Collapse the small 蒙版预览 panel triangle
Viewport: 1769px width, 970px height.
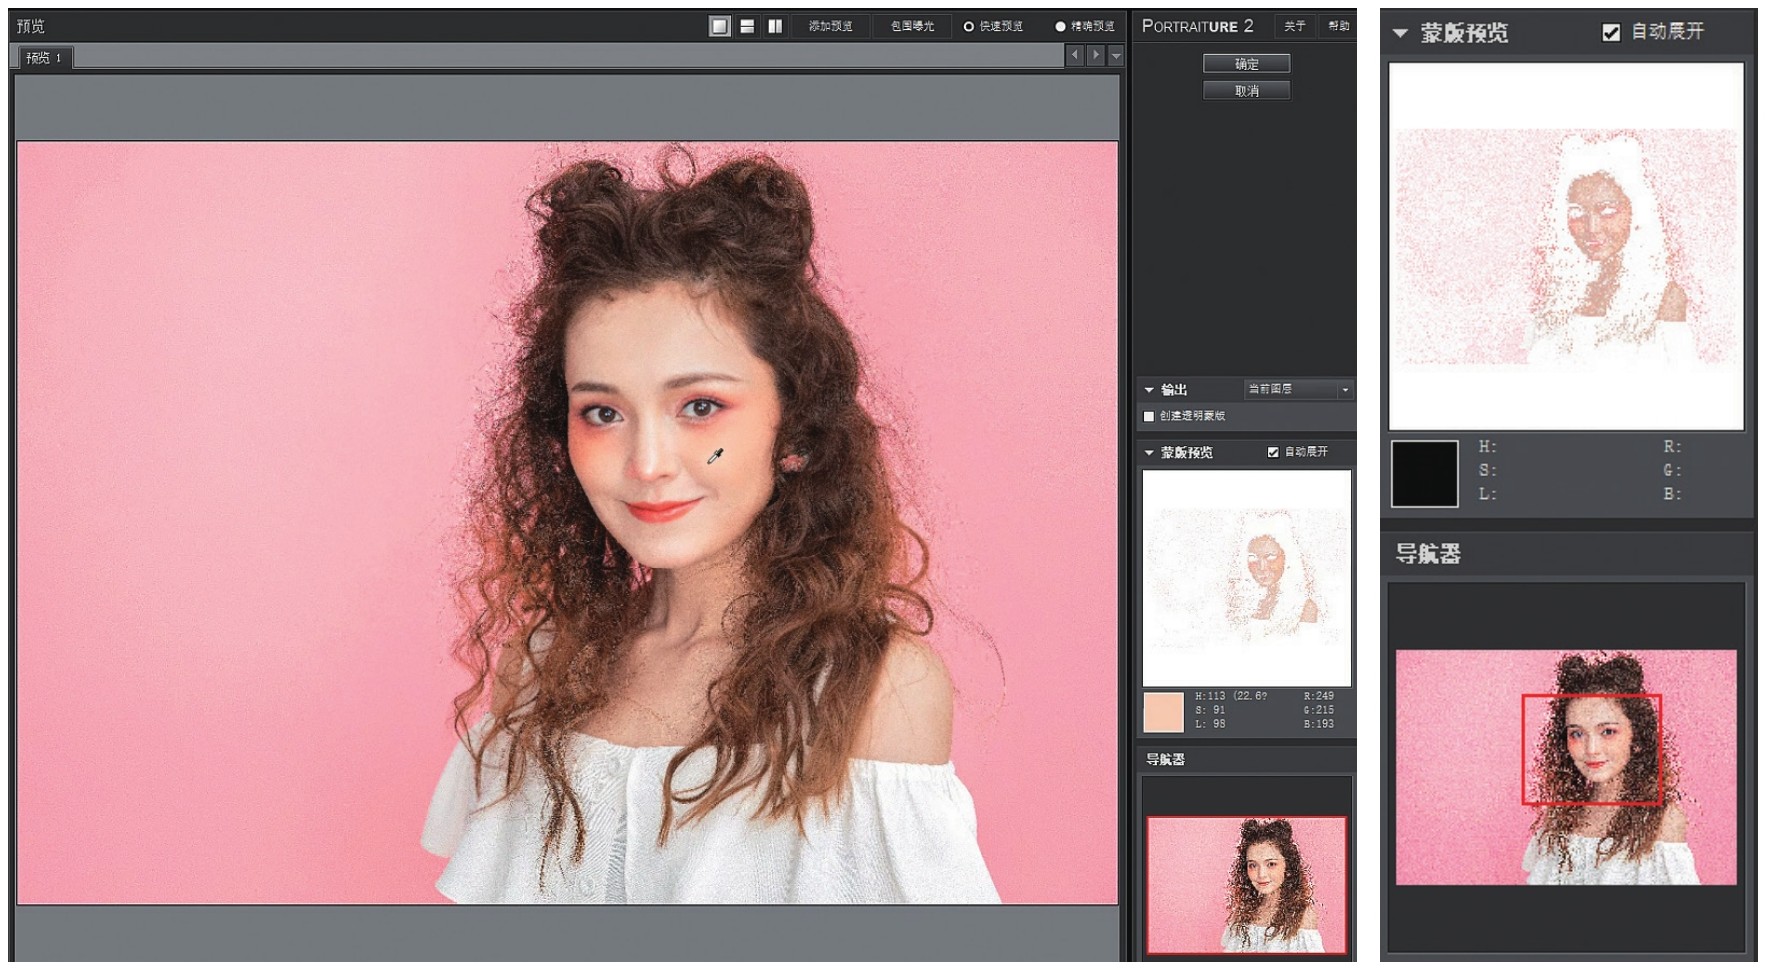click(1149, 453)
